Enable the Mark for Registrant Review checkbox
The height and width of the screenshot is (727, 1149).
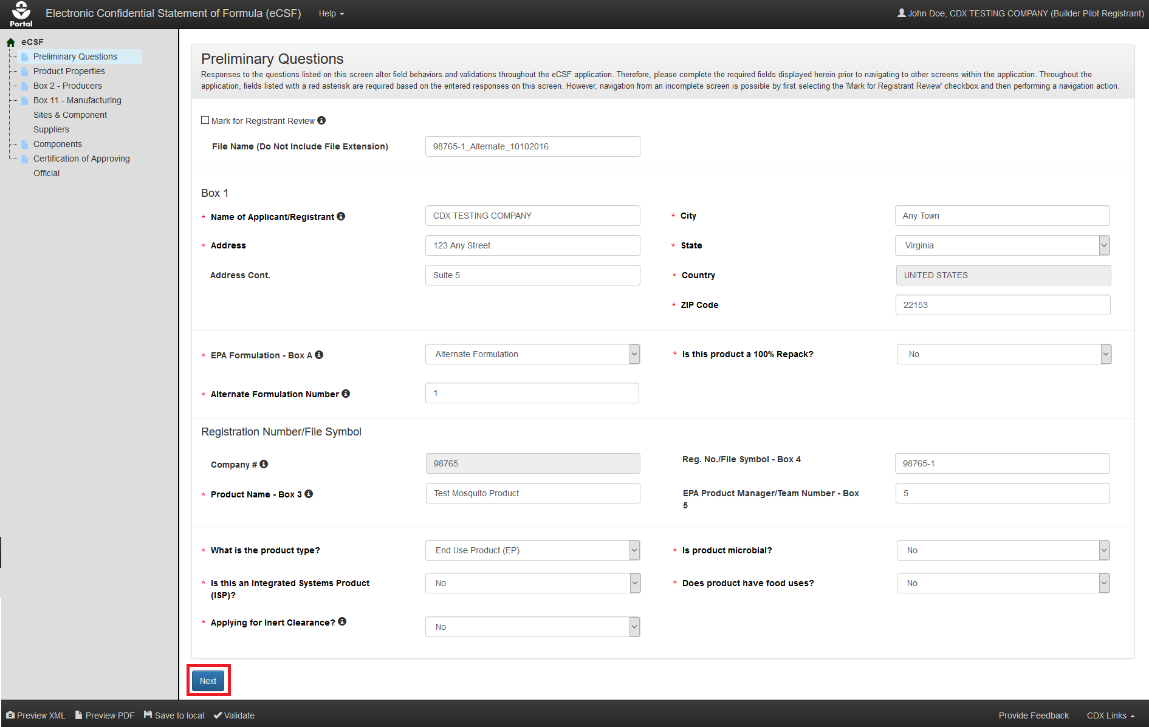click(x=205, y=121)
